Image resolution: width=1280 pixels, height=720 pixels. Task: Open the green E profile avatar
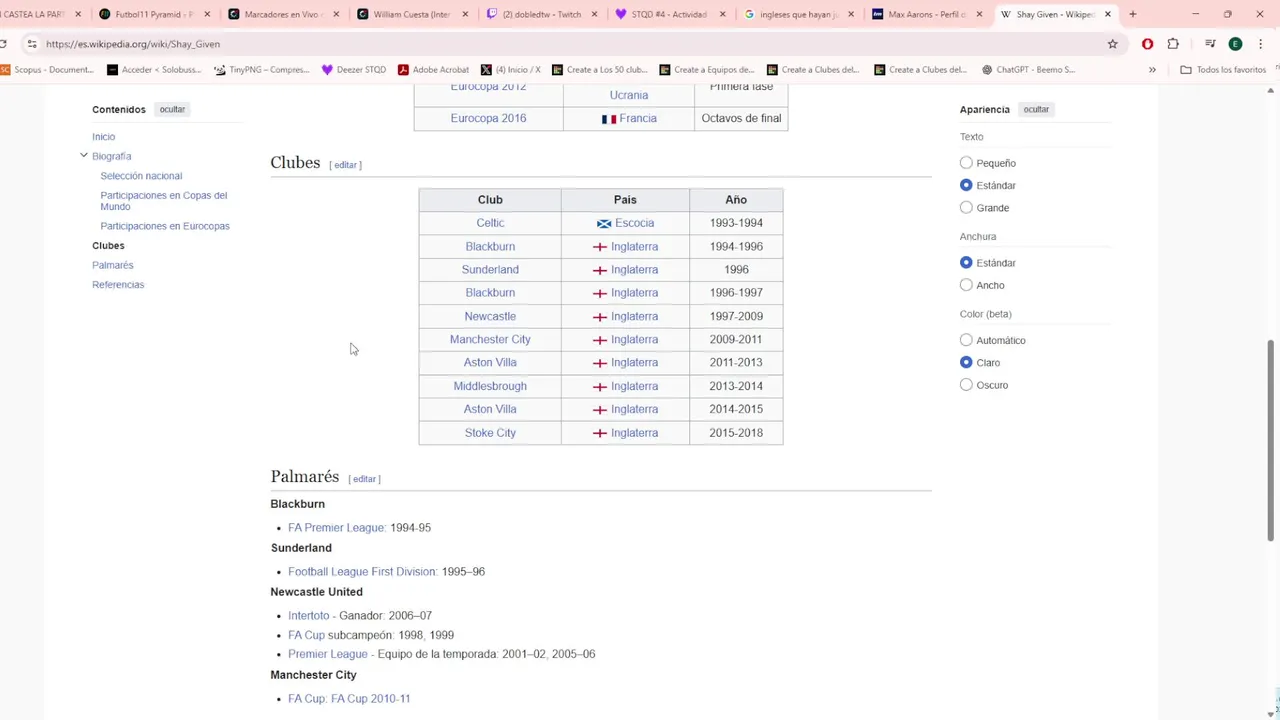1235,44
